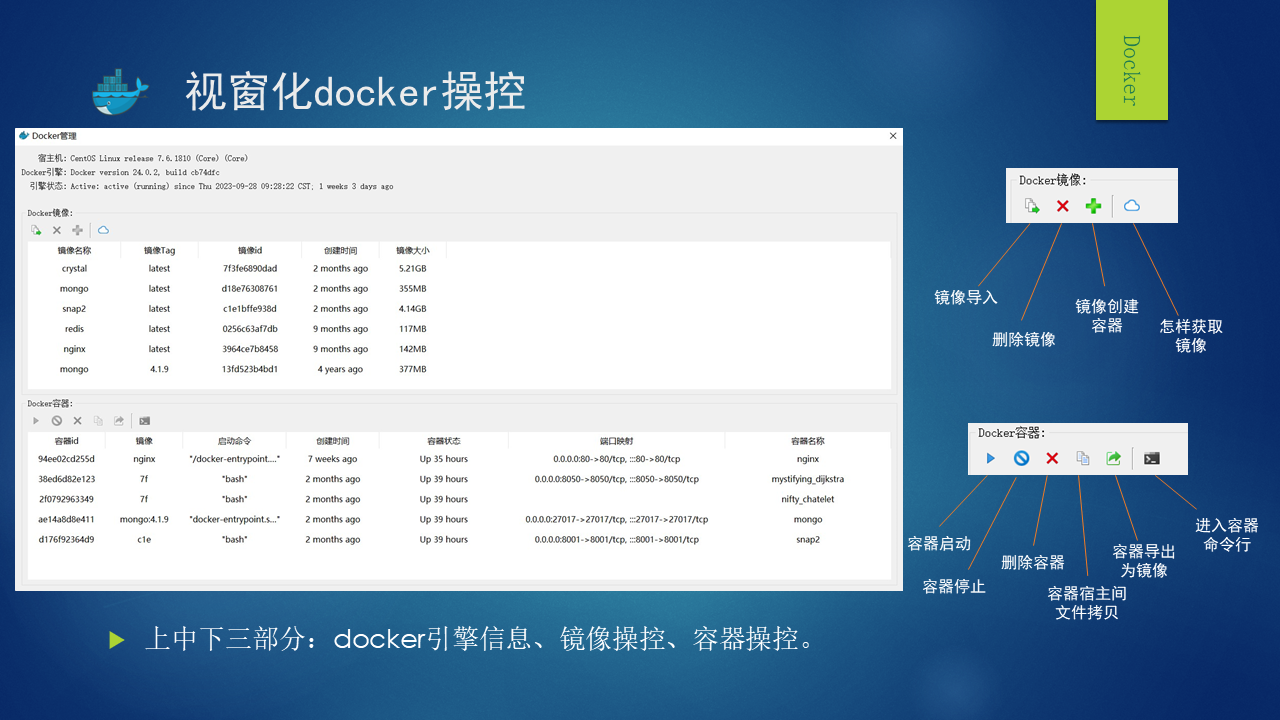Click enlarged image import icon in Docker镜像 callout
Image resolution: width=1280 pixels, height=720 pixels.
[x=1032, y=206]
